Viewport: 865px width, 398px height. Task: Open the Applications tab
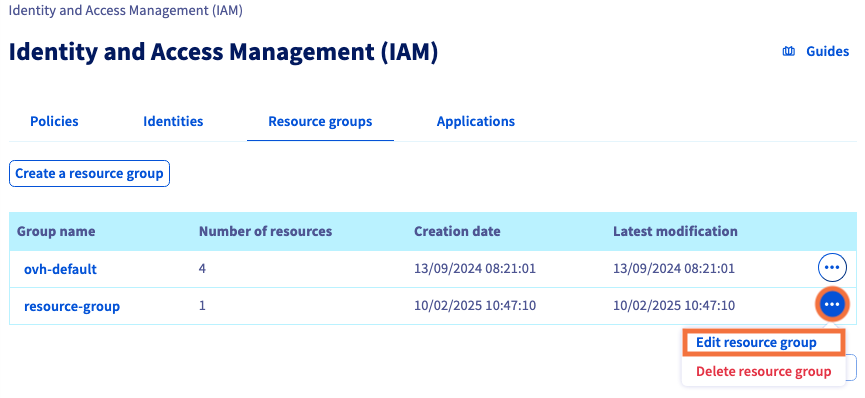click(476, 121)
